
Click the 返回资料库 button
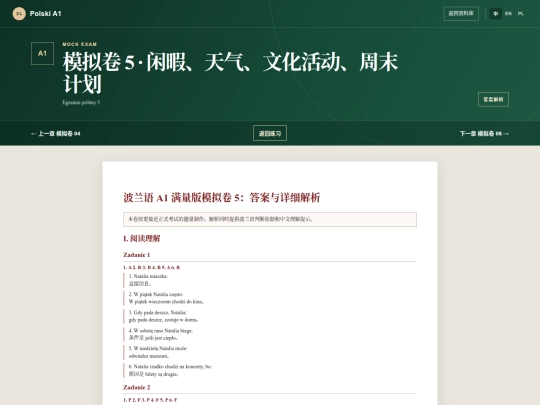461,13
